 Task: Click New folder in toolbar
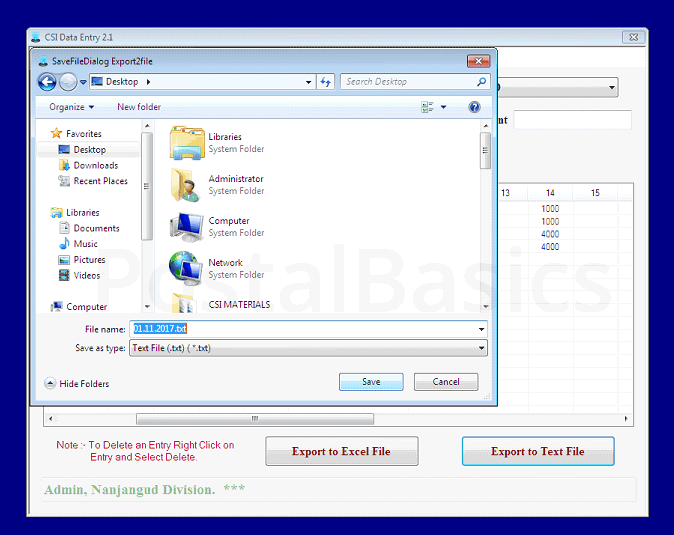139,107
